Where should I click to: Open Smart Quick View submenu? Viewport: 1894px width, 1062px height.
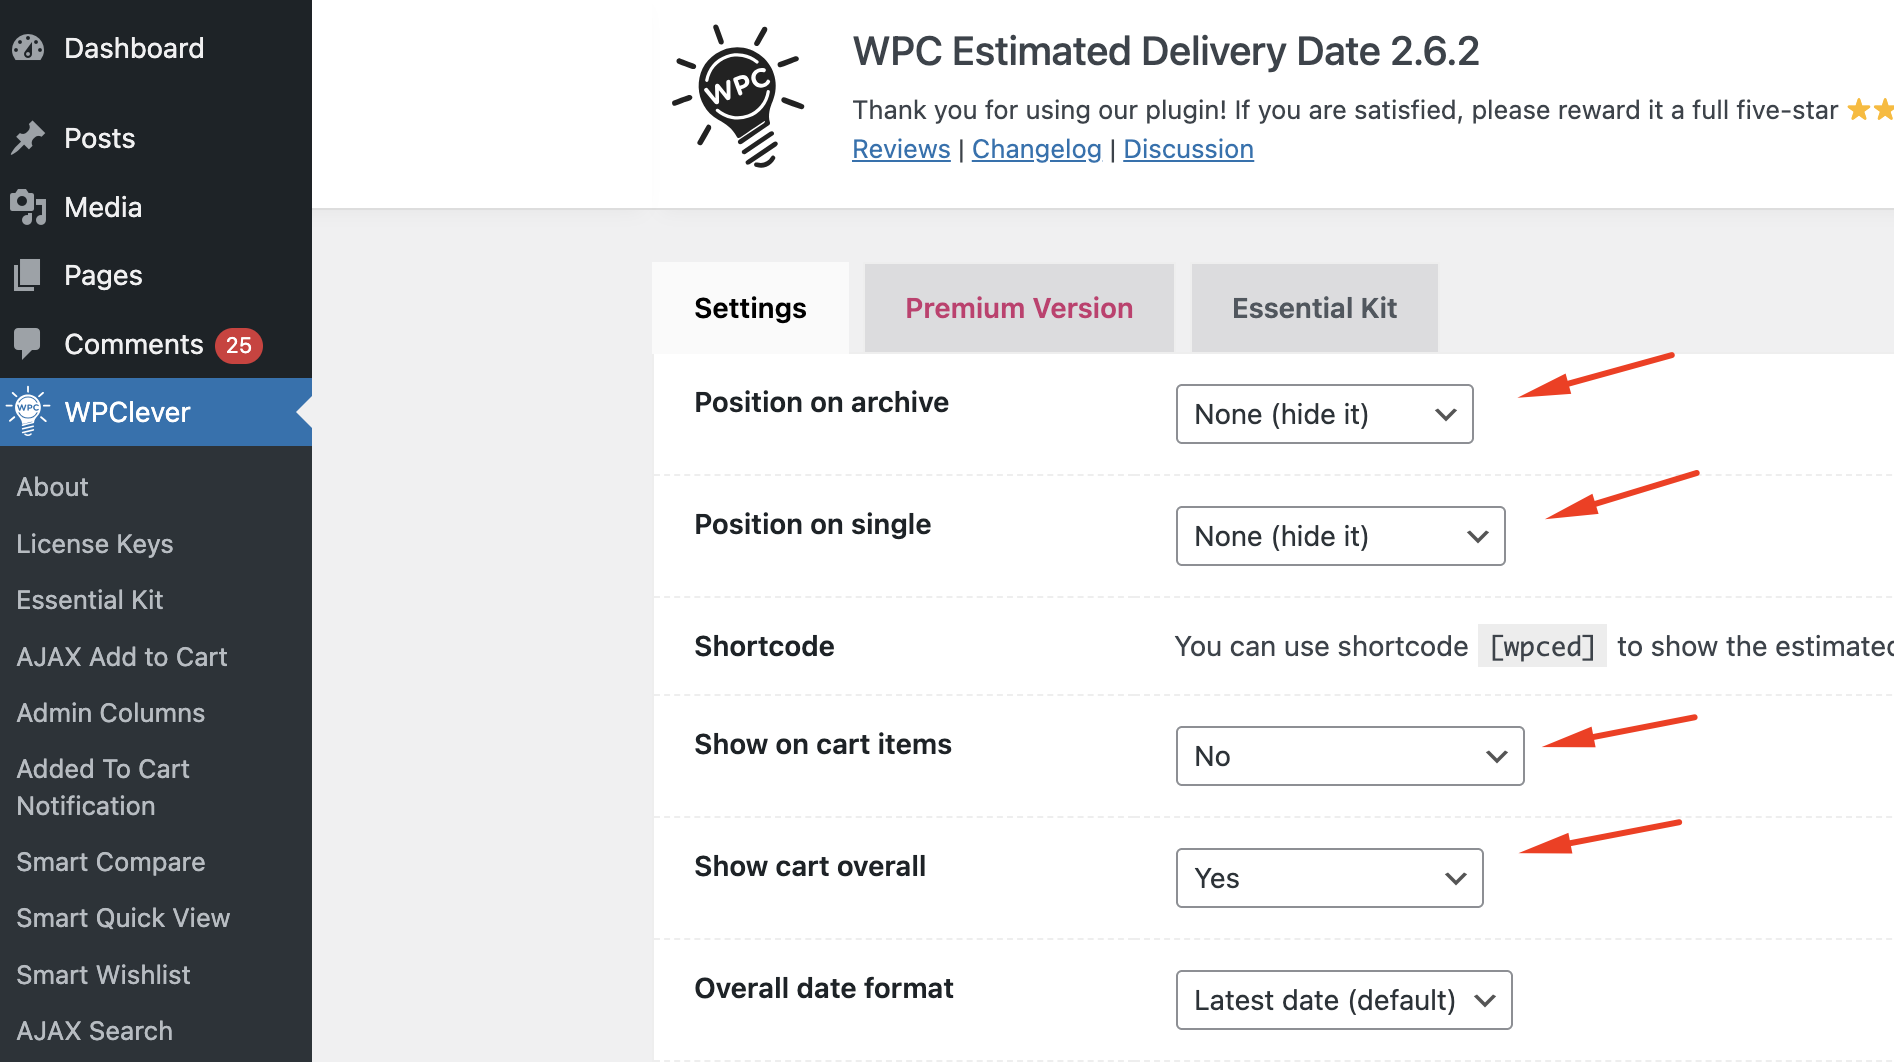123,918
